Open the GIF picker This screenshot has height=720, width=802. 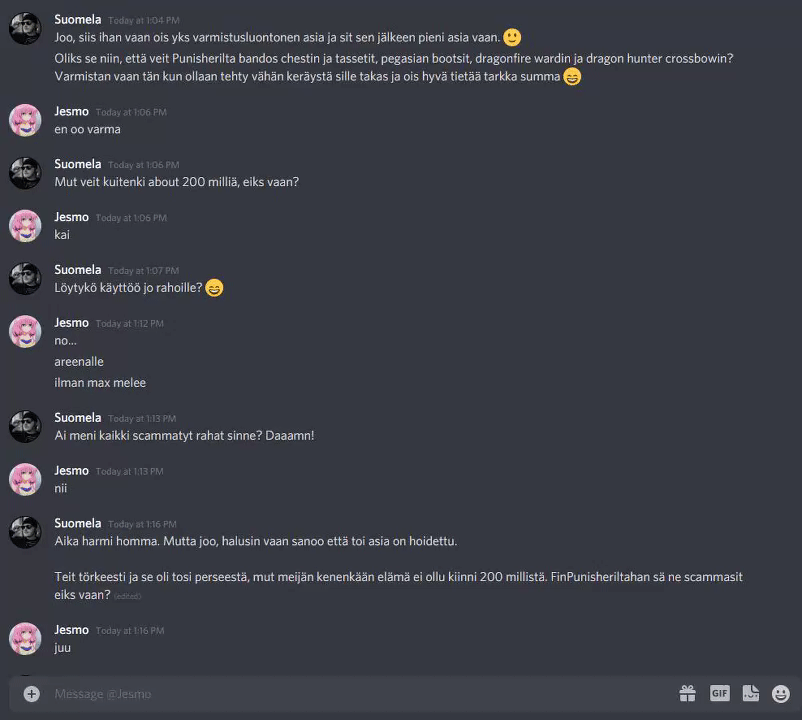point(720,693)
